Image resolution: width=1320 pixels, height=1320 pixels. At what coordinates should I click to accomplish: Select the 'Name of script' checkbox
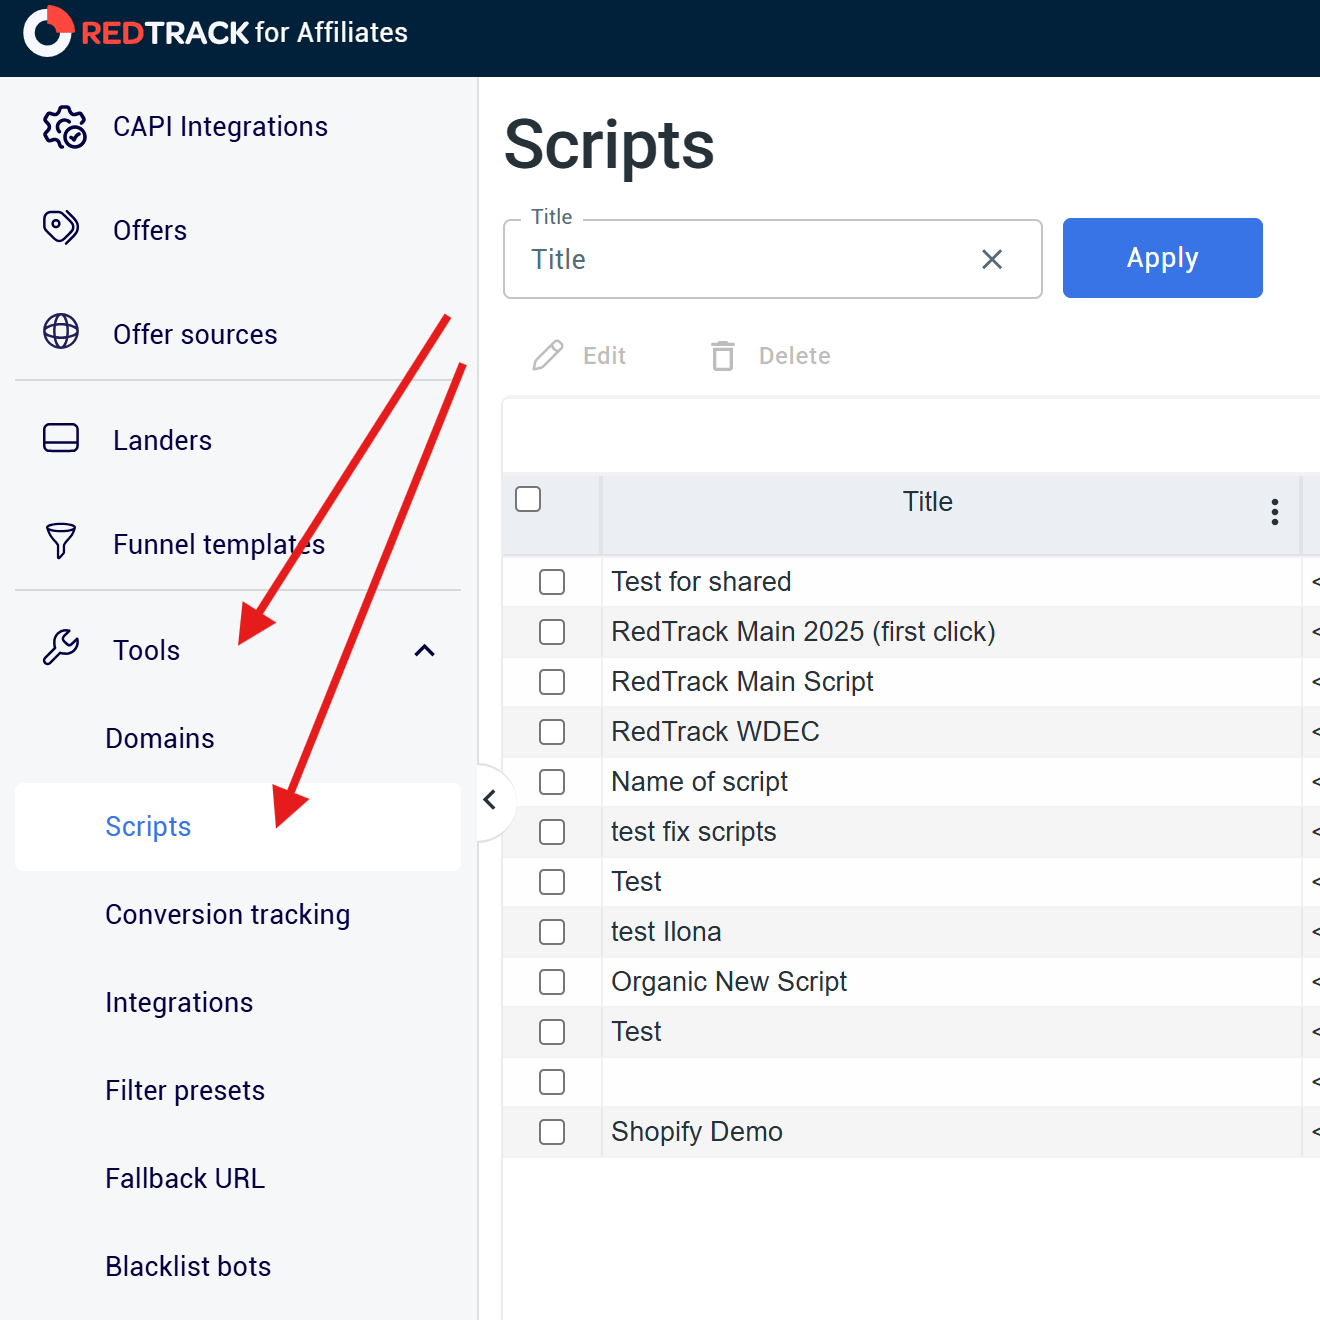click(552, 782)
